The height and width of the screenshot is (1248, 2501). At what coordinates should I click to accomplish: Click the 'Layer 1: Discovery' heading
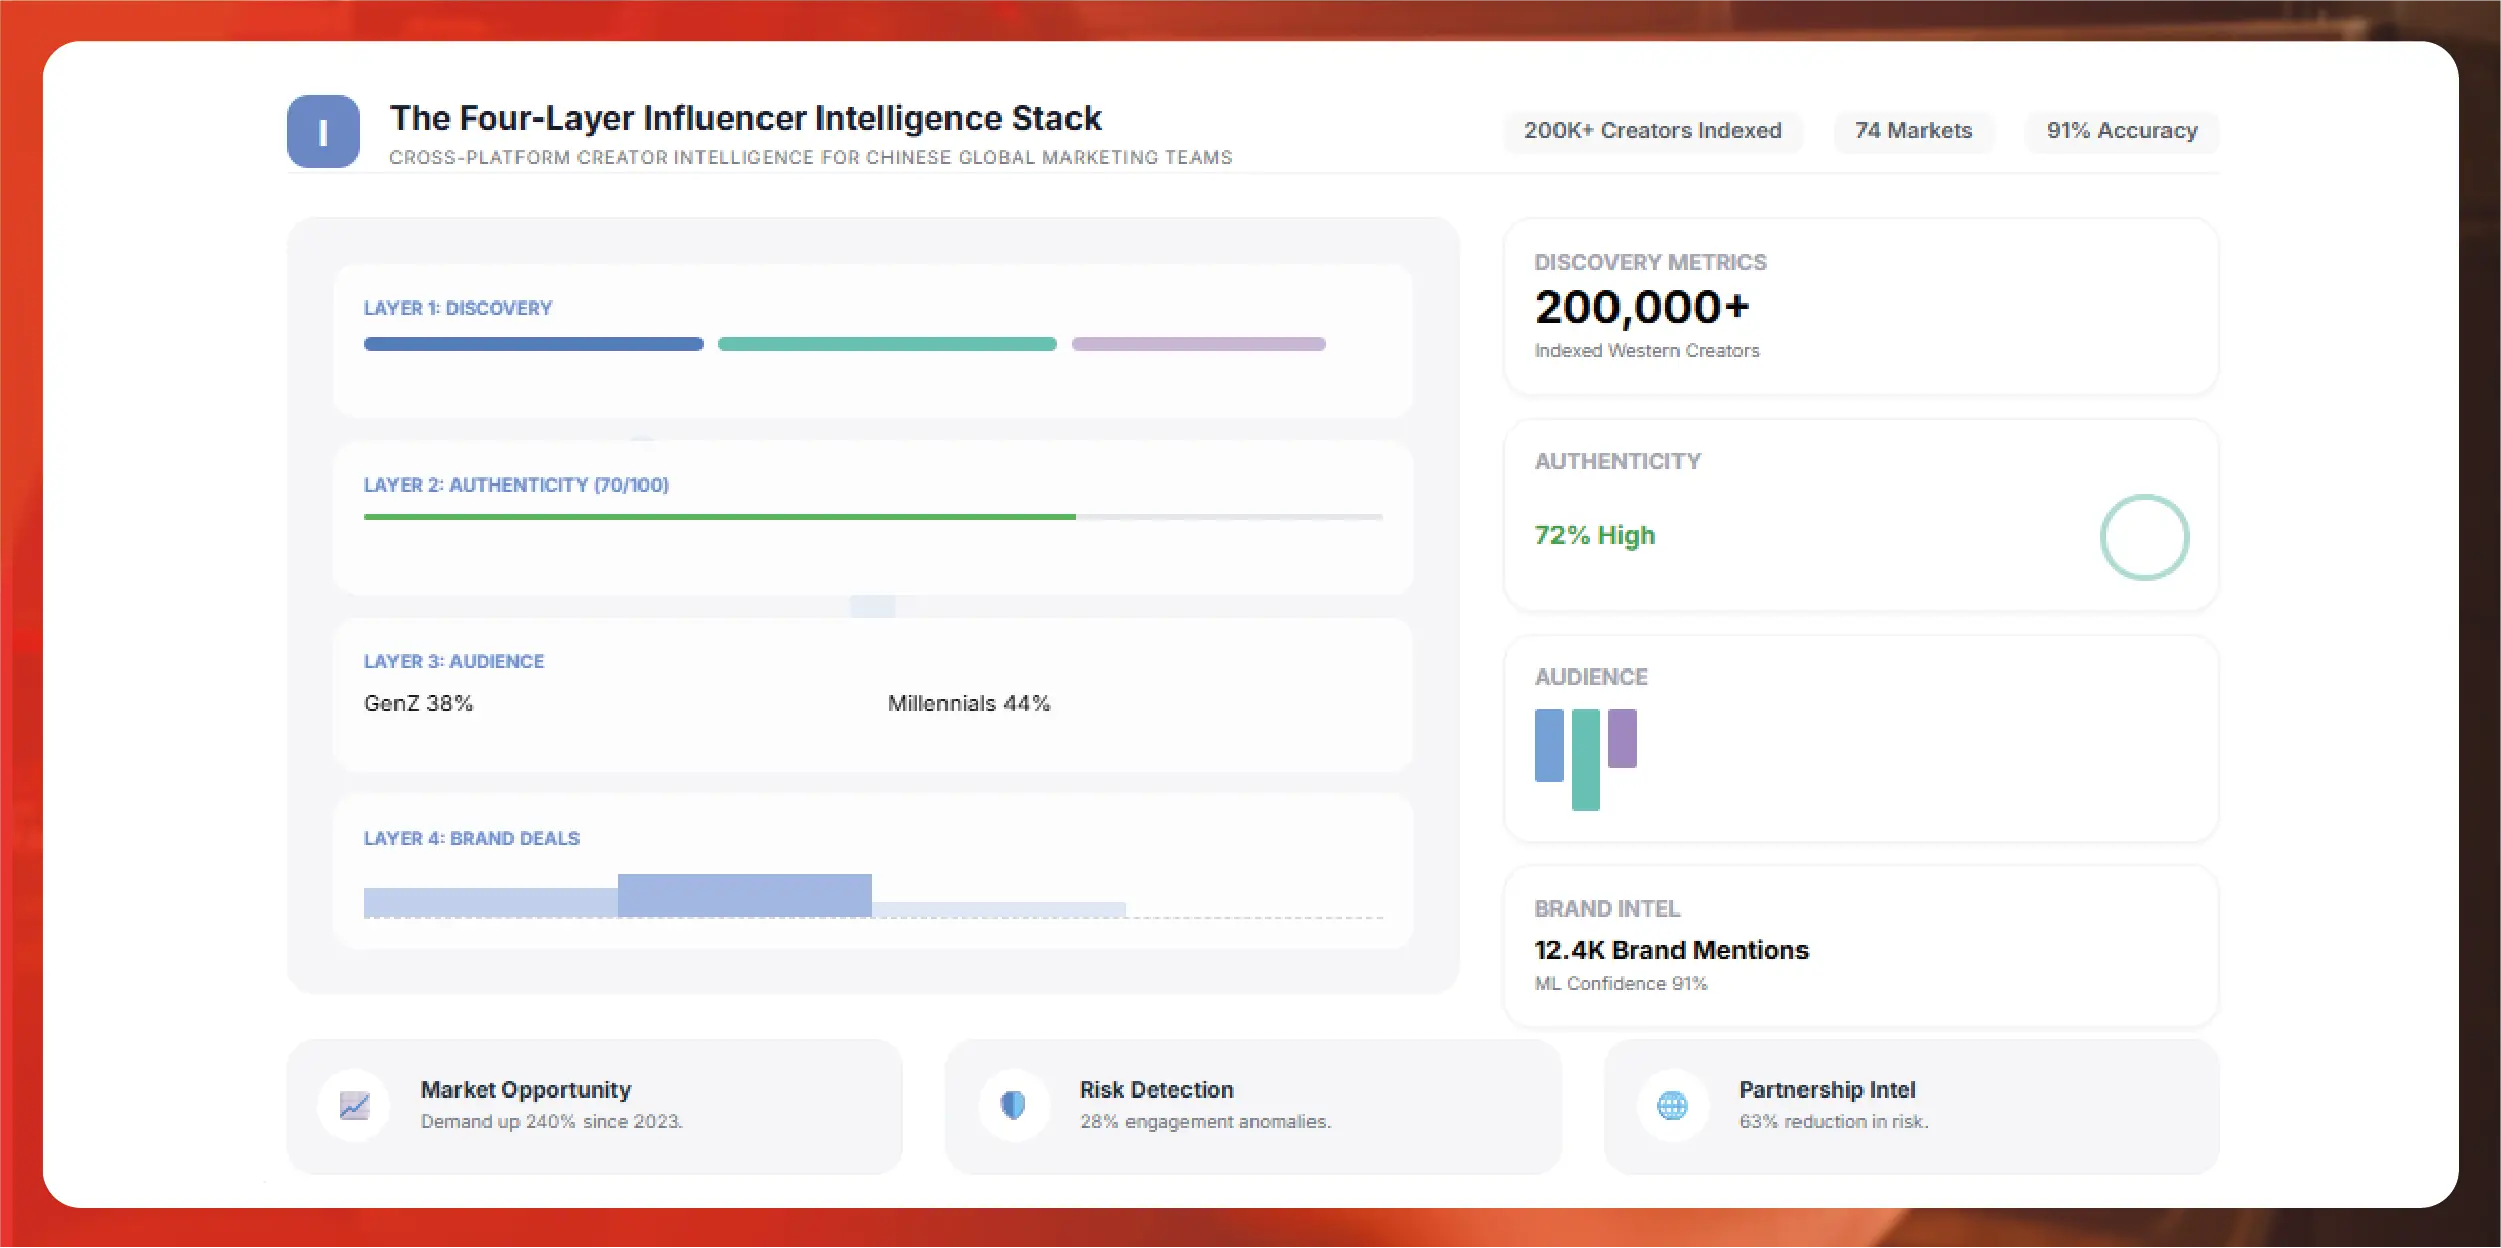click(x=458, y=308)
